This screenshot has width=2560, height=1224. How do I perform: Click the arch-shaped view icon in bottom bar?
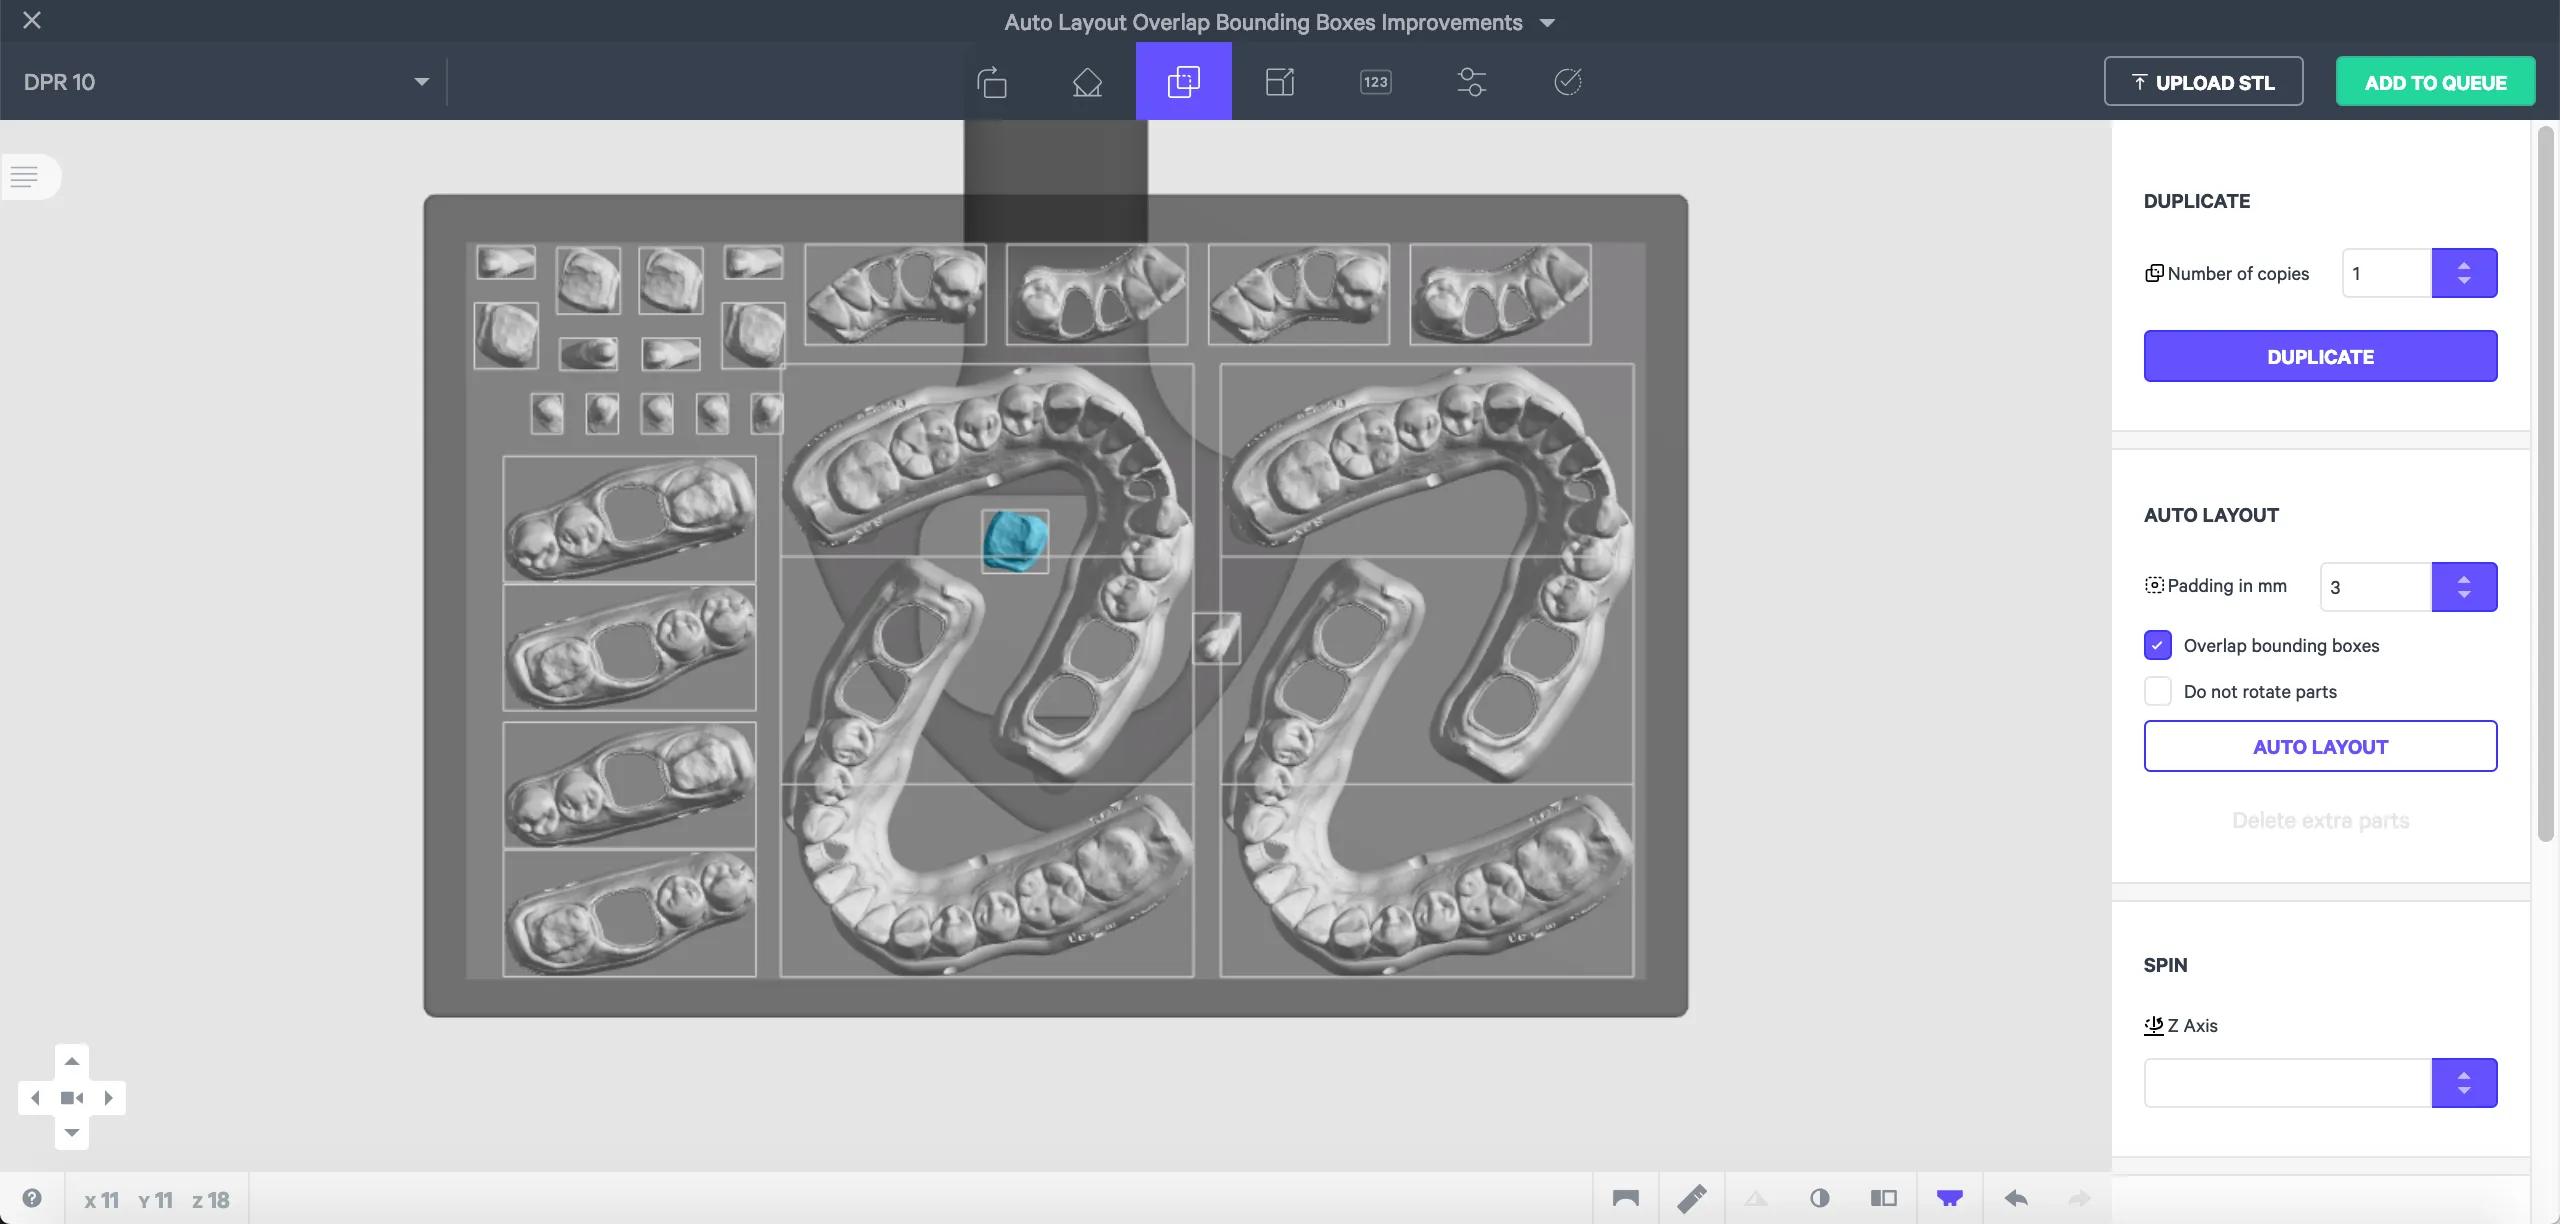[1626, 1198]
